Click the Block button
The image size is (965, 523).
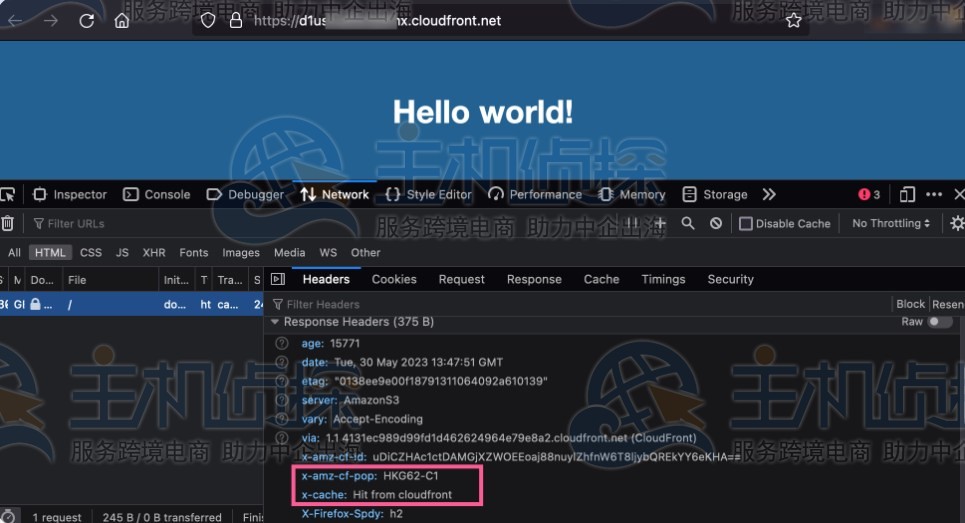pos(910,304)
